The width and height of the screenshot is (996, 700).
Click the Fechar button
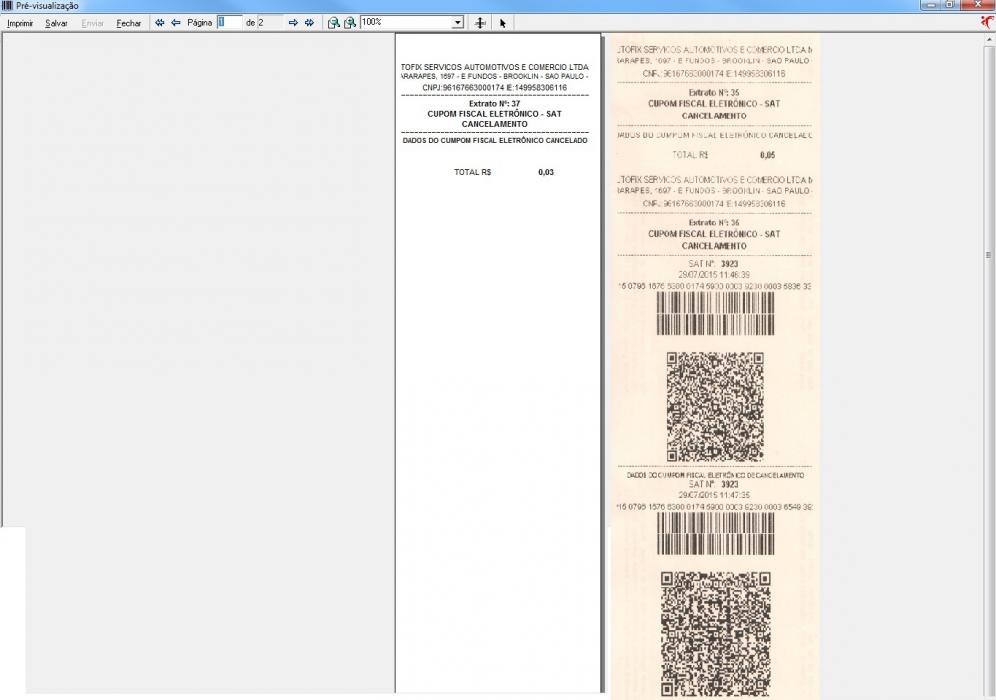pyautogui.click(x=128, y=23)
